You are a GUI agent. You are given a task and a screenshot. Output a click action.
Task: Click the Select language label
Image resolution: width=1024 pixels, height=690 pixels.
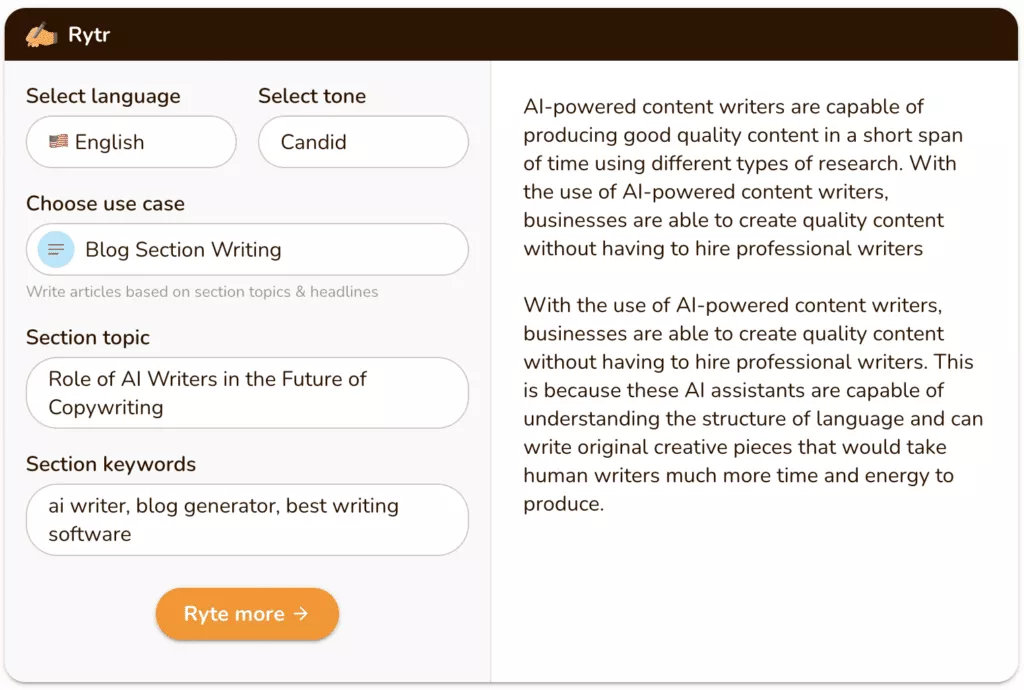pyautogui.click(x=103, y=96)
